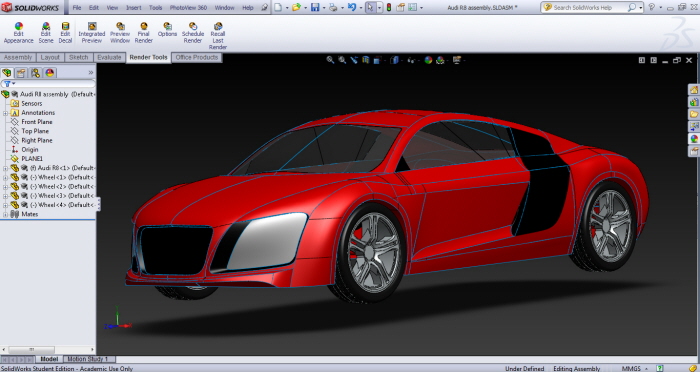The height and width of the screenshot is (372, 700).
Task: Save the assembly with the floppy icon
Action: click(315, 8)
